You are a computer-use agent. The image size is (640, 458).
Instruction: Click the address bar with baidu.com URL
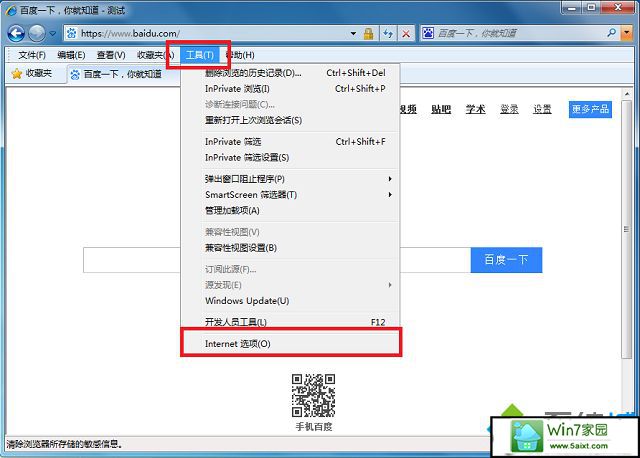pos(210,33)
